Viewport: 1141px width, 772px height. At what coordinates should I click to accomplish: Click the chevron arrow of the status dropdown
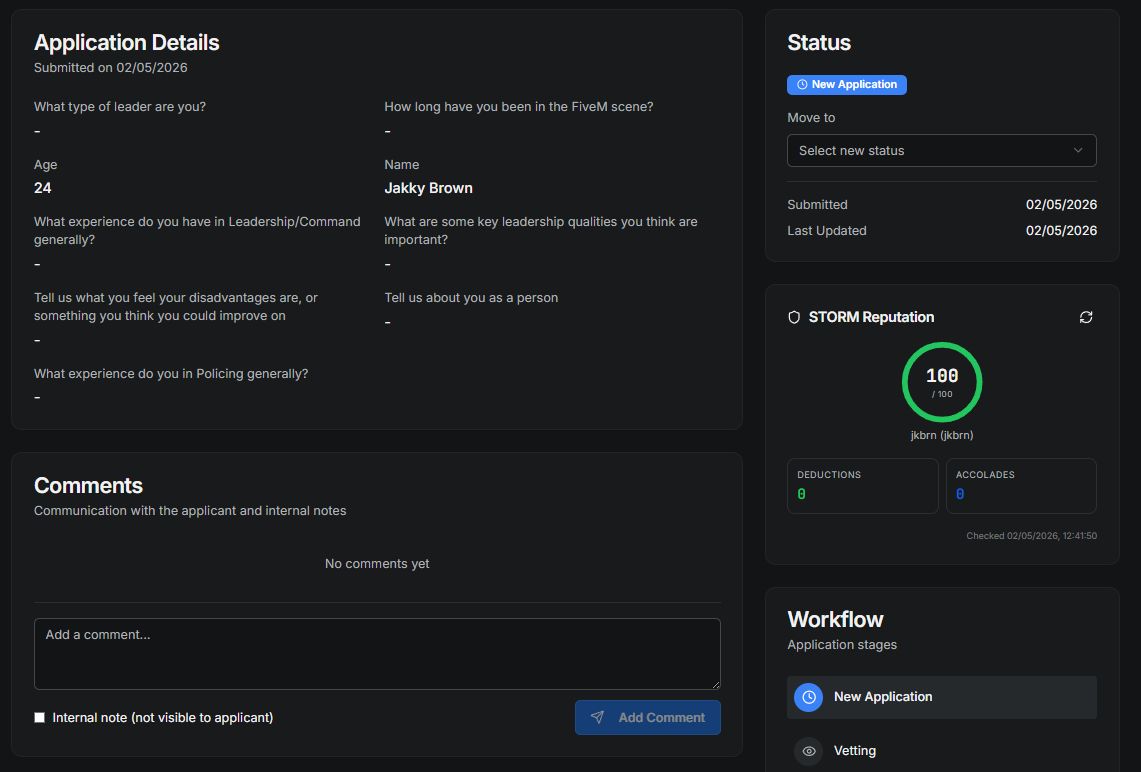tap(1078, 151)
